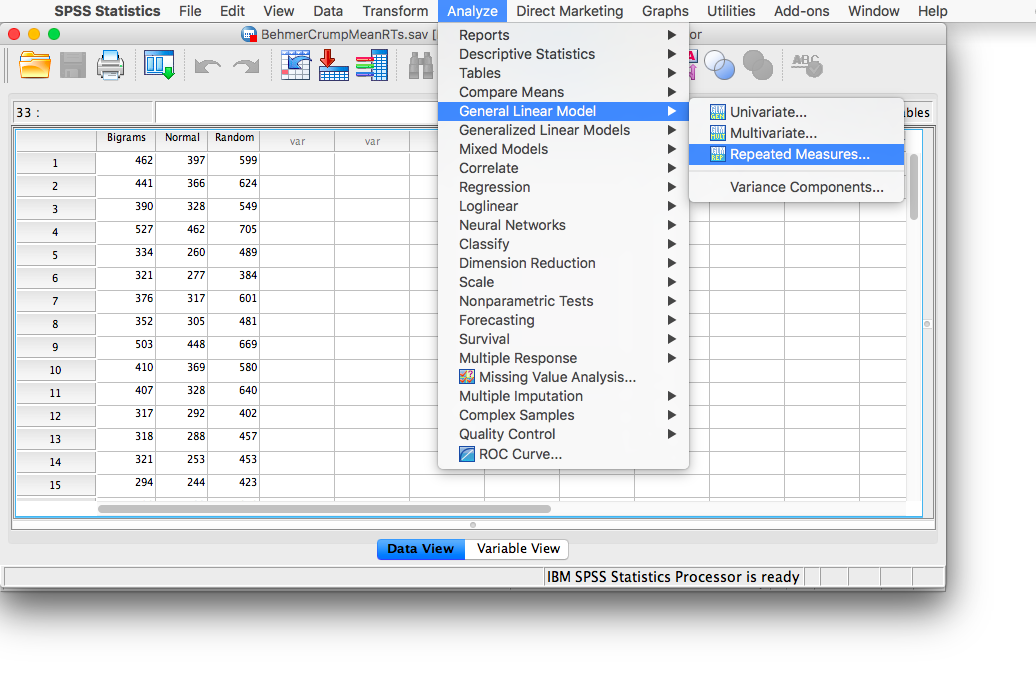Click the first empty var column header

297,141
